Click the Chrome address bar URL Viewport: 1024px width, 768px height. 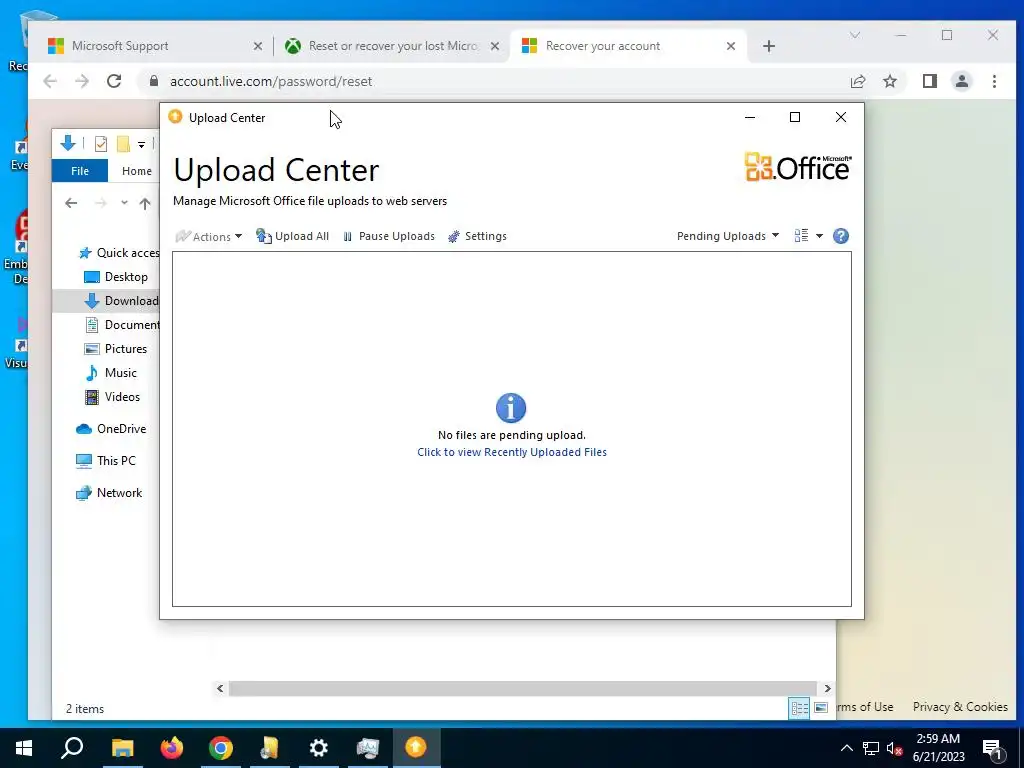click(x=271, y=81)
